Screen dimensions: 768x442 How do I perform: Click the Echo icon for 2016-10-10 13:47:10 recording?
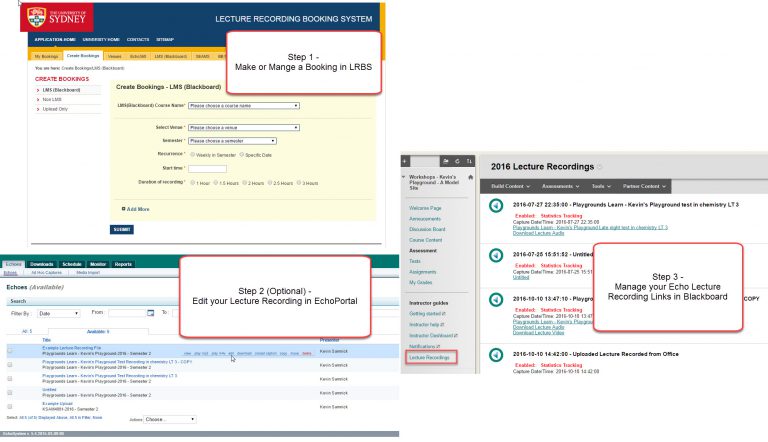(496, 299)
